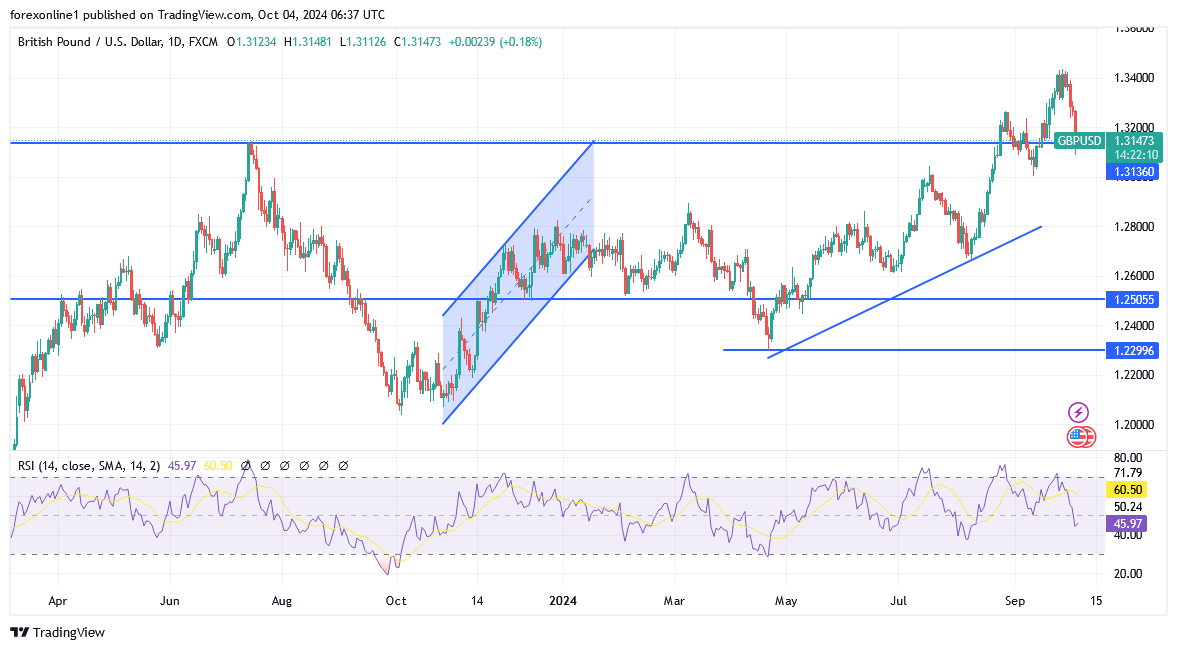The height and width of the screenshot is (650, 1177).
Task: Click the 1.31360 blue price label
Action: (1133, 173)
